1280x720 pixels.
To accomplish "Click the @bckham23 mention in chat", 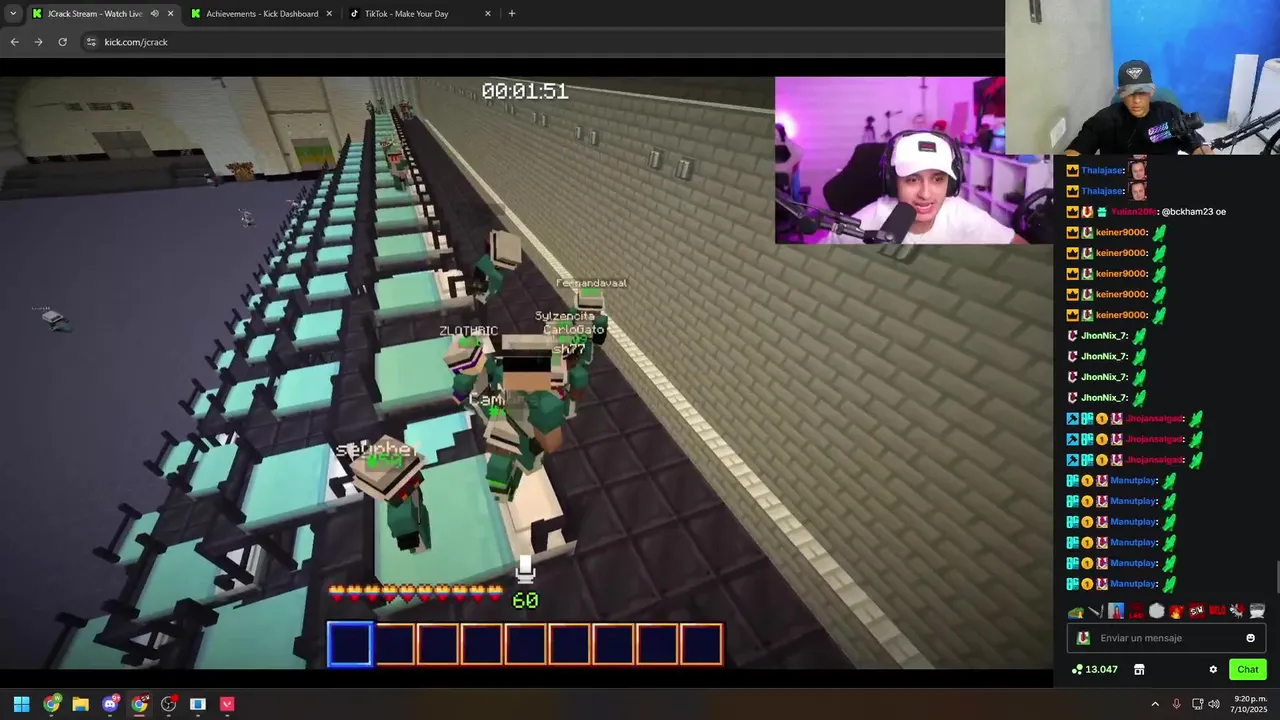I will pos(1187,212).
